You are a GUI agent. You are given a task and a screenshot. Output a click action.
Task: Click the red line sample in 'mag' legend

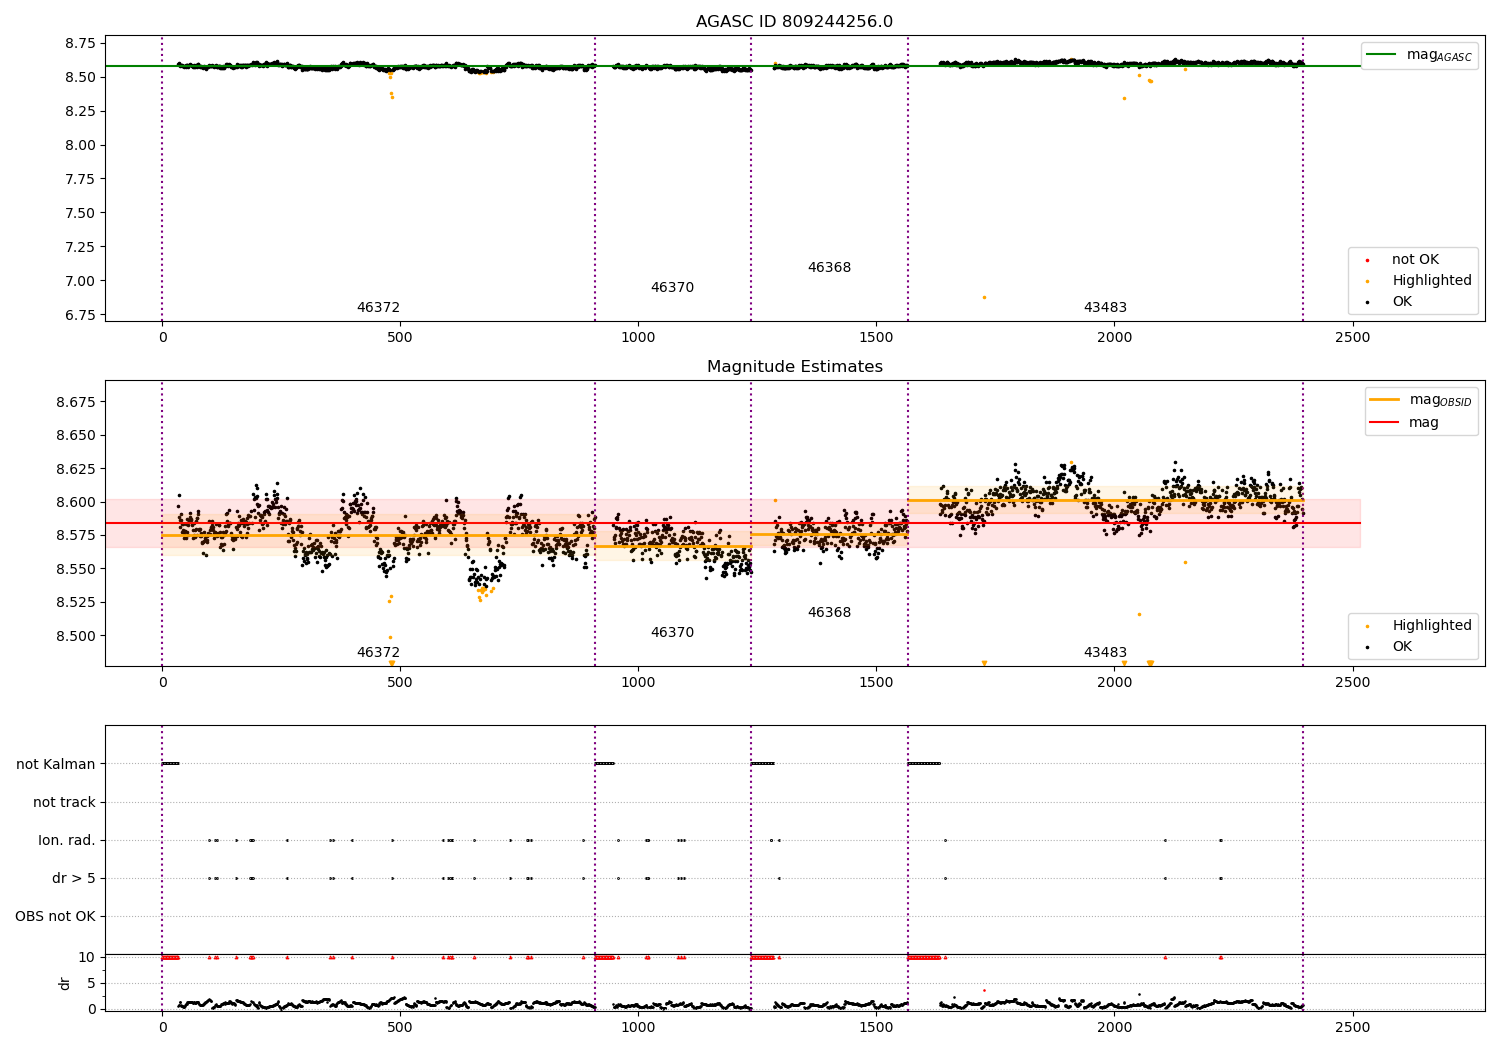pos(1385,423)
